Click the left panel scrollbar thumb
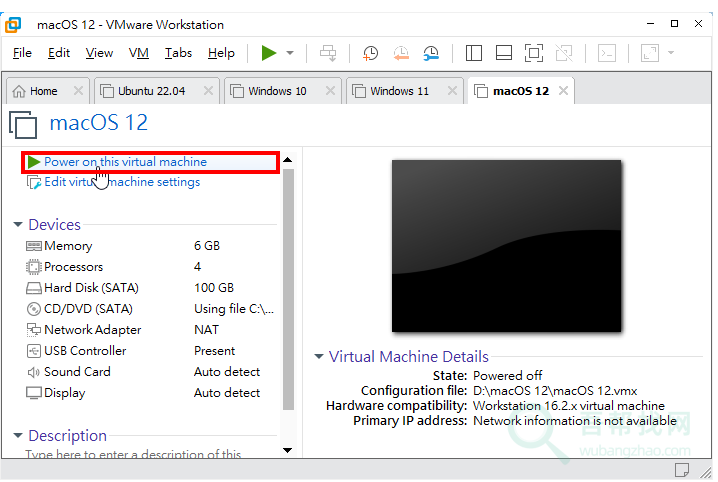 tap(288, 289)
